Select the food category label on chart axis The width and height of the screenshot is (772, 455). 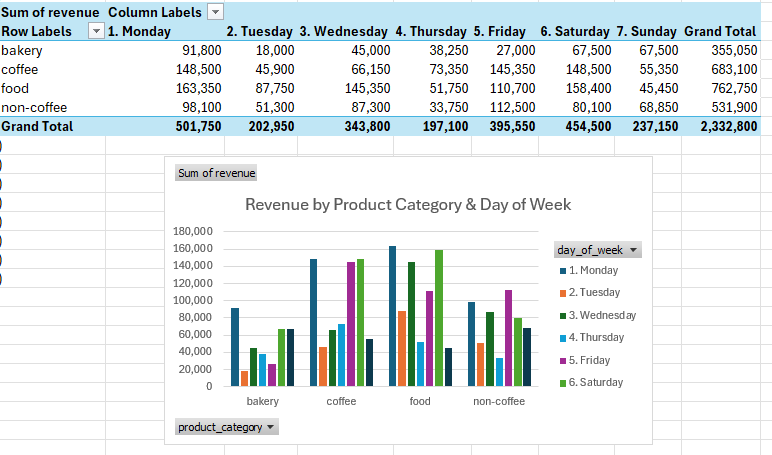(420, 401)
